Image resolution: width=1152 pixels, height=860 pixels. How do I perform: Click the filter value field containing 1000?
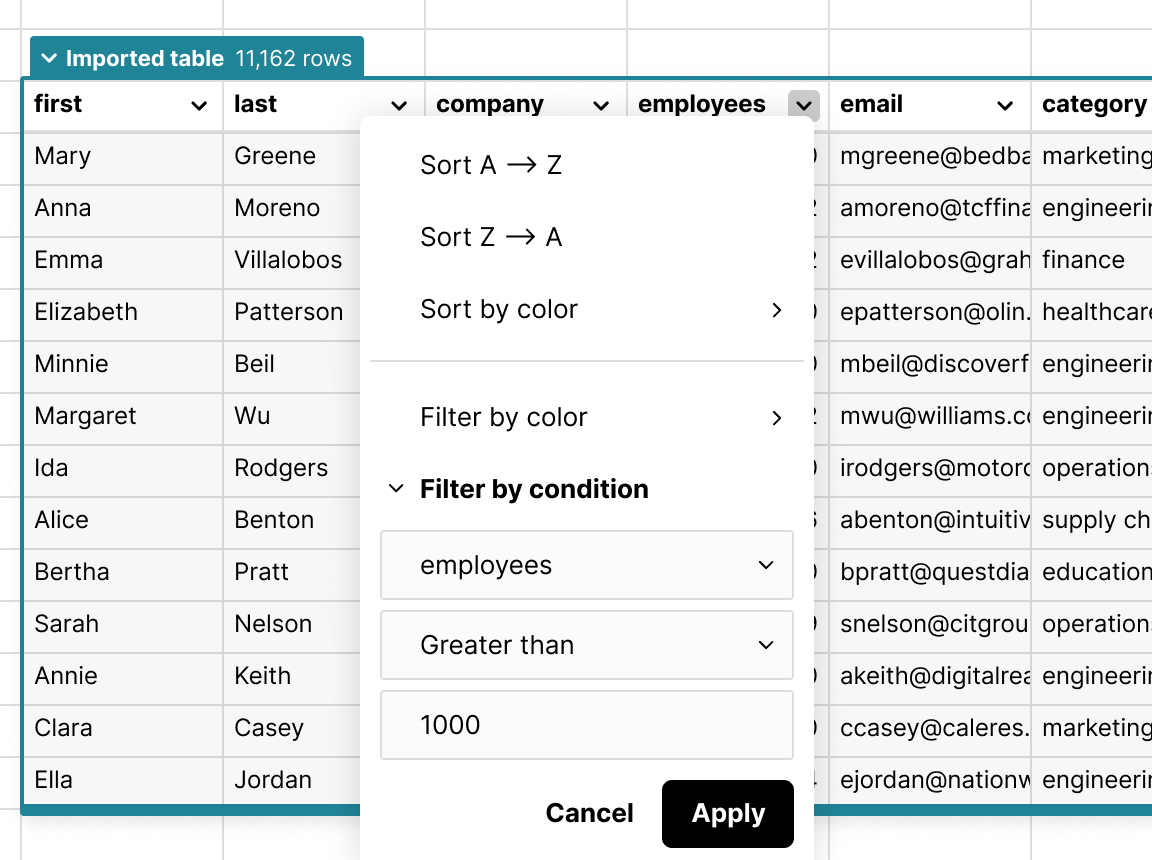pyautogui.click(x=586, y=725)
